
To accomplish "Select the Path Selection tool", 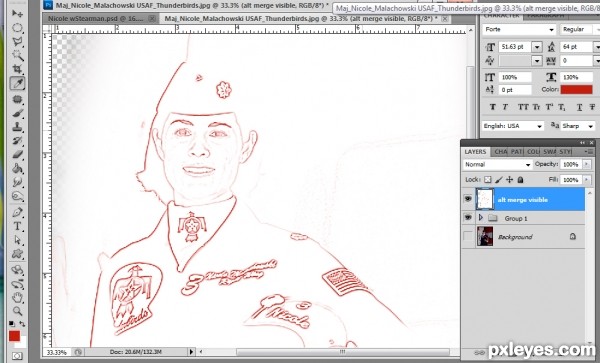I will pos(17,240).
